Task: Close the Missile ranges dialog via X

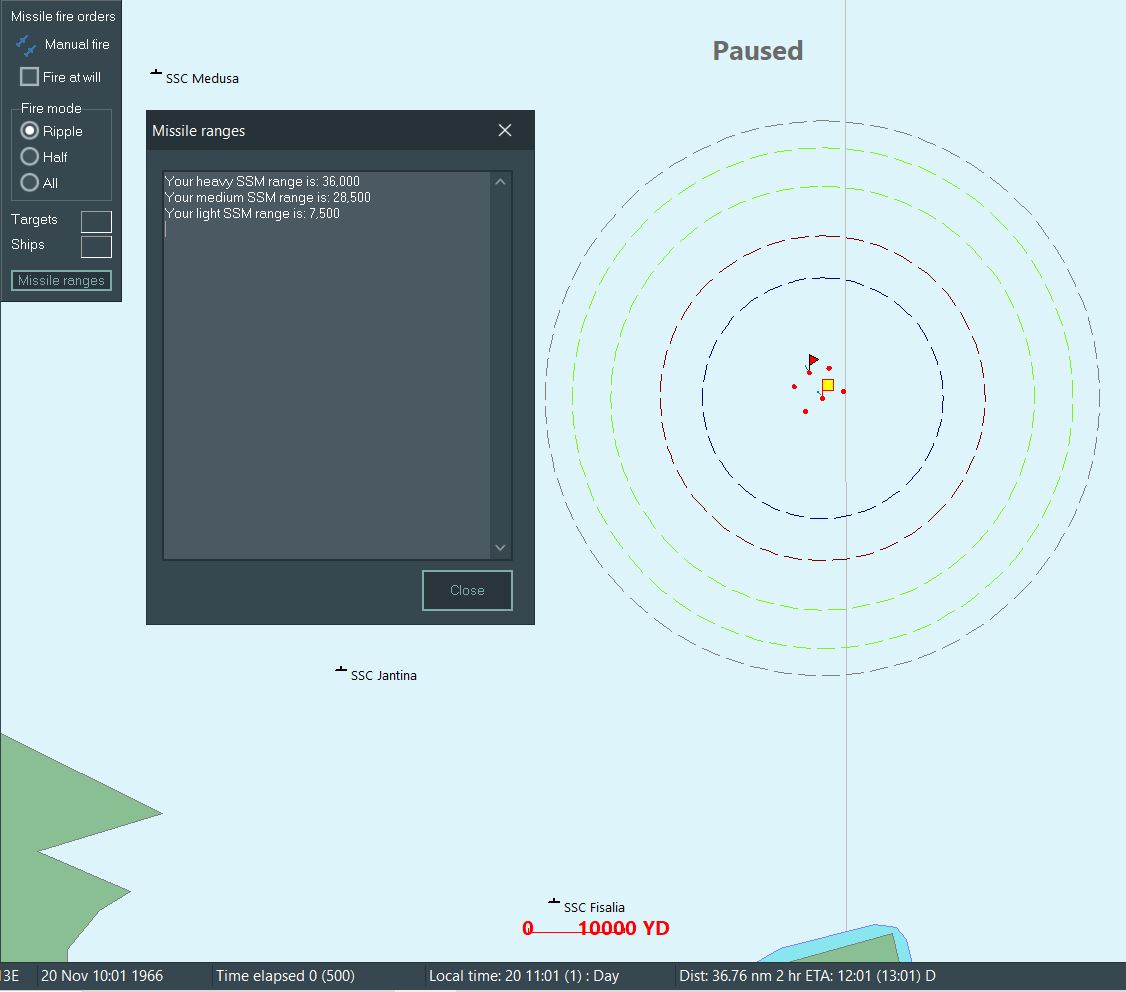Action: point(505,130)
